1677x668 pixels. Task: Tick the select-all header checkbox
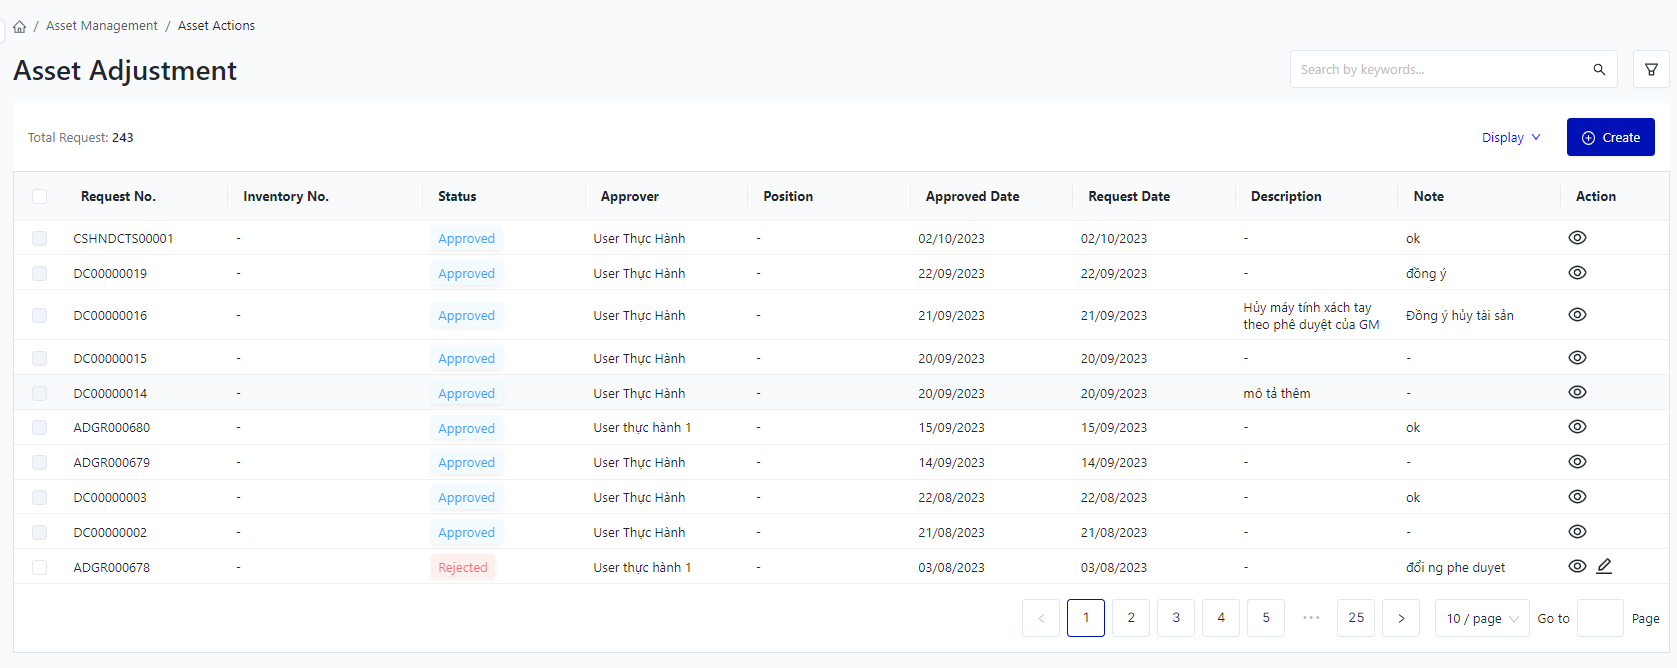coord(40,197)
